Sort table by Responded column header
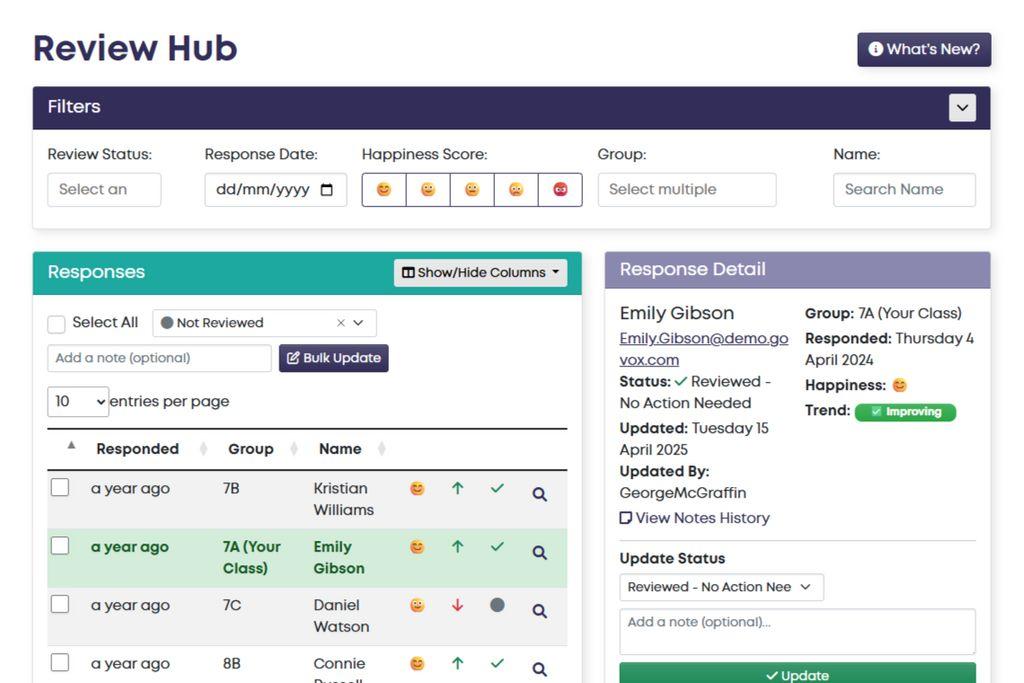This screenshot has width=1024, height=683. [x=137, y=449]
